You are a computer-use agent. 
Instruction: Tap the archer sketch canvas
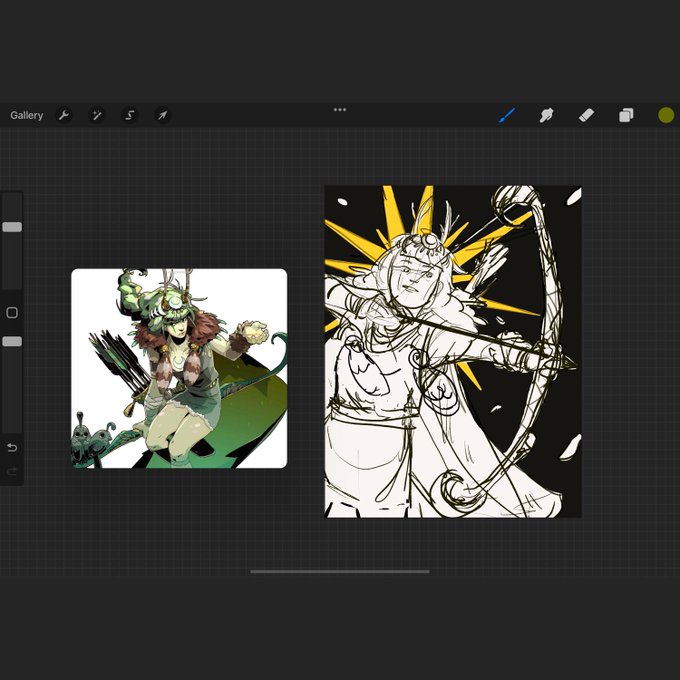tap(453, 352)
